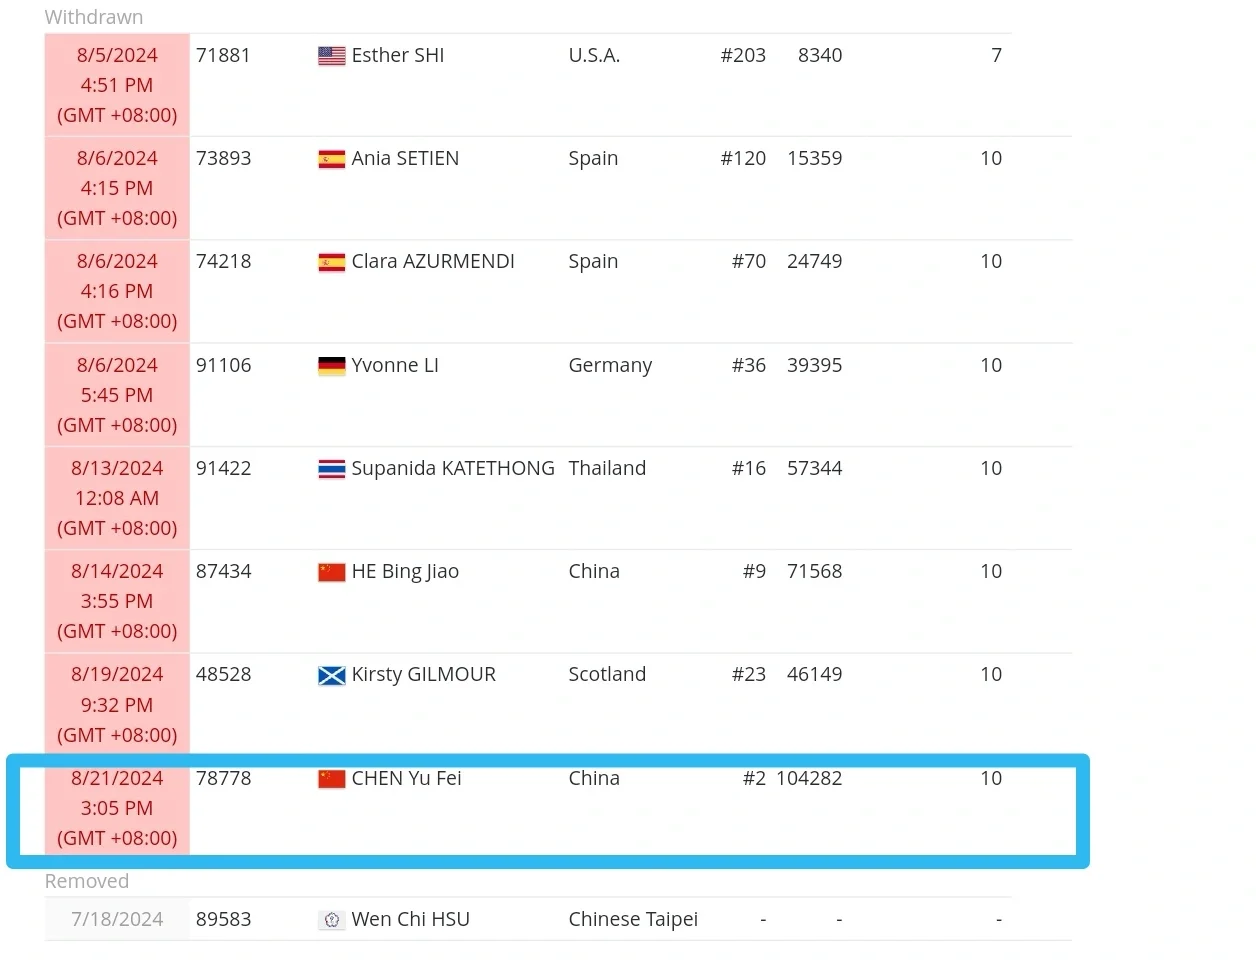Click the Chinese Taipei flag beside Wen Chi HSU

331,920
